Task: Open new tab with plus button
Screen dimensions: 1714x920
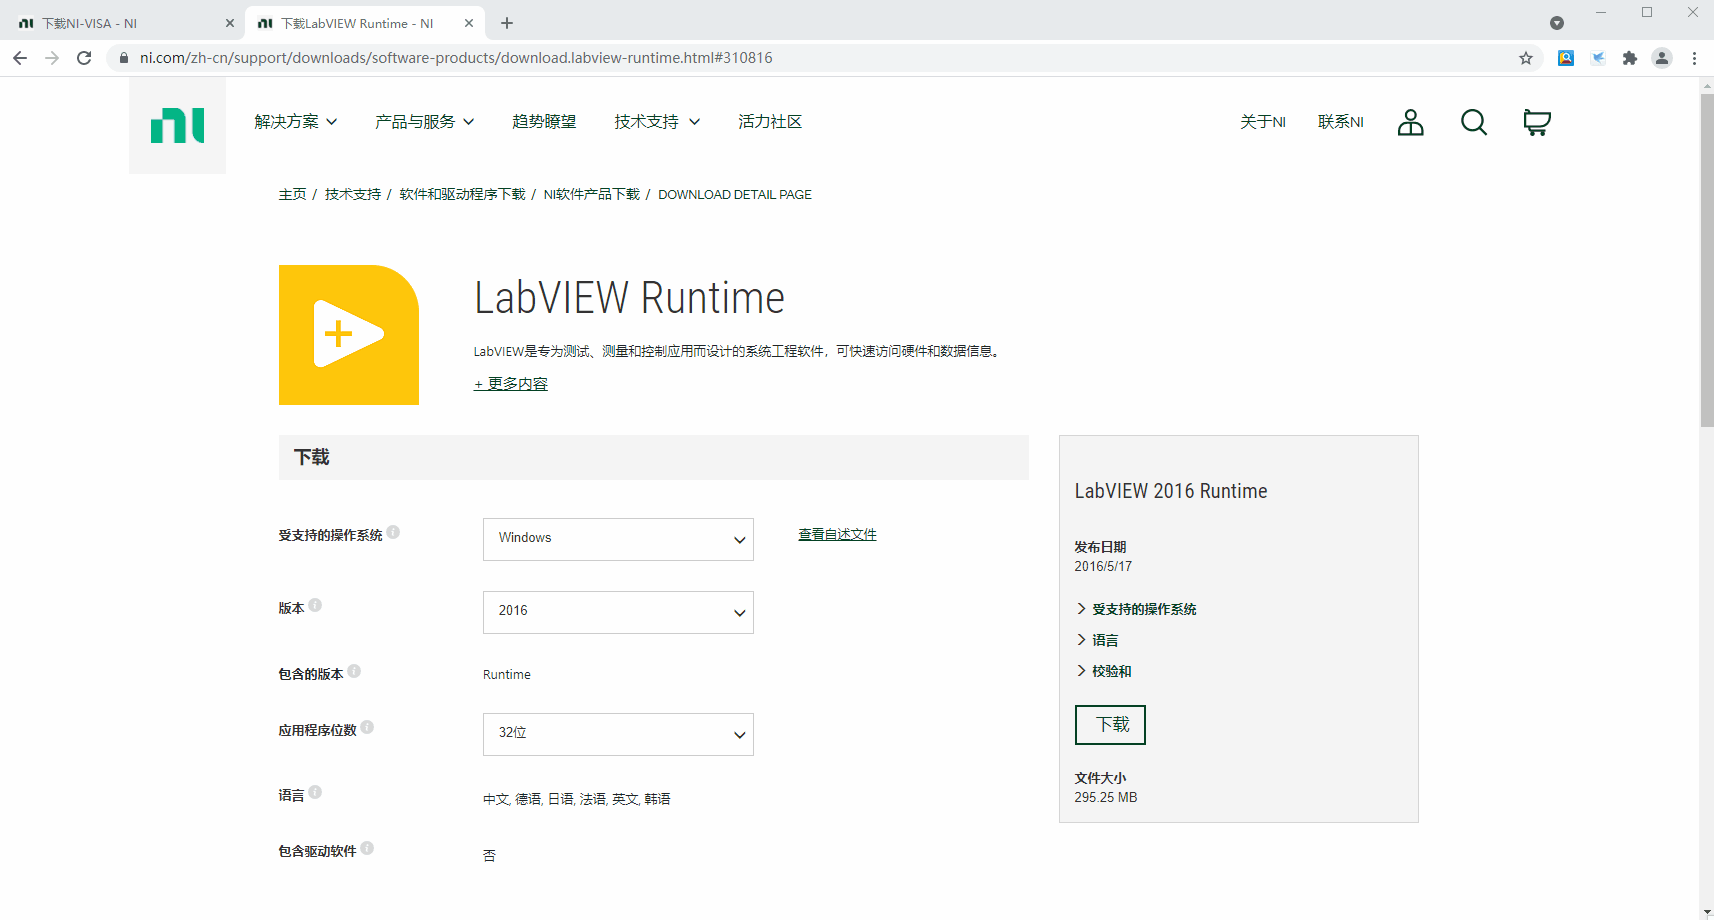Action: pyautogui.click(x=507, y=23)
